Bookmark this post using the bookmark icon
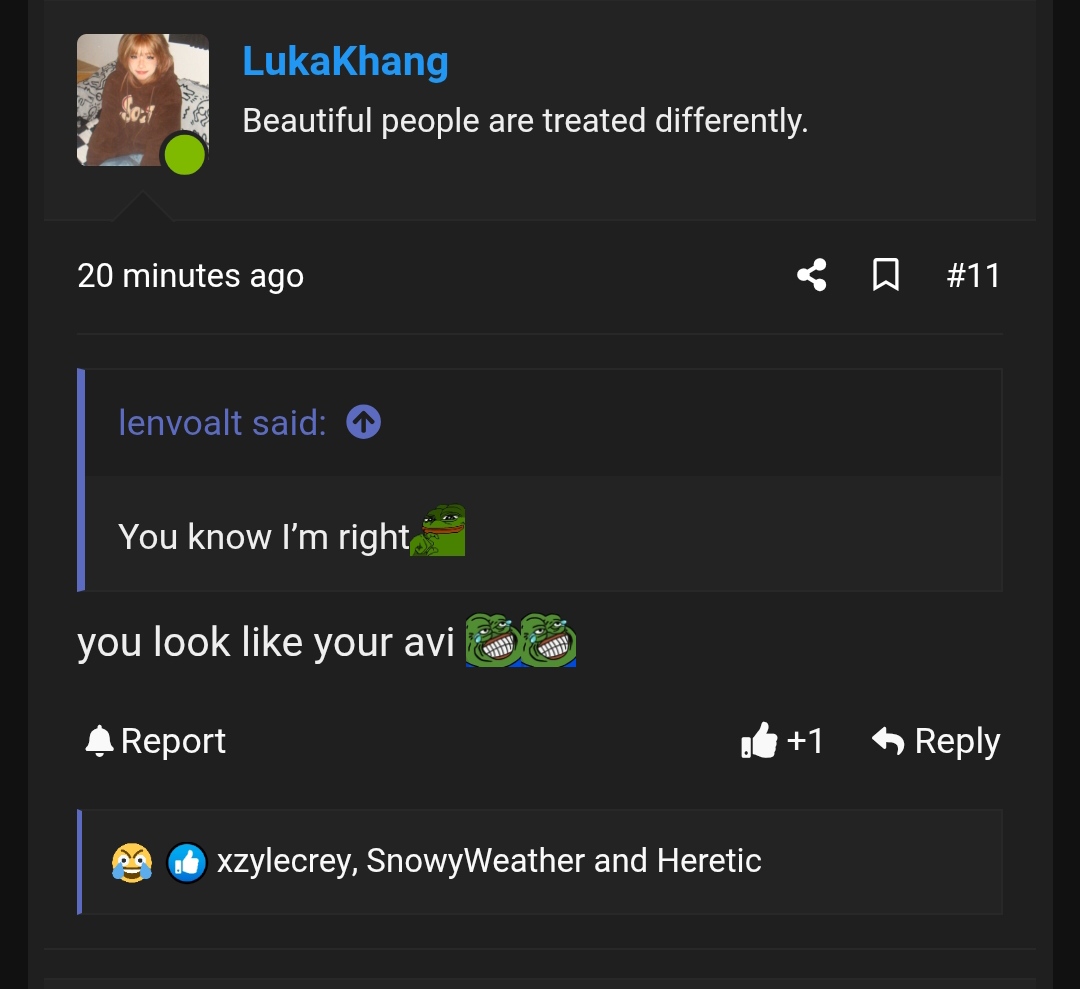Image resolution: width=1080 pixels, height=989 pixels. point(885,275)
